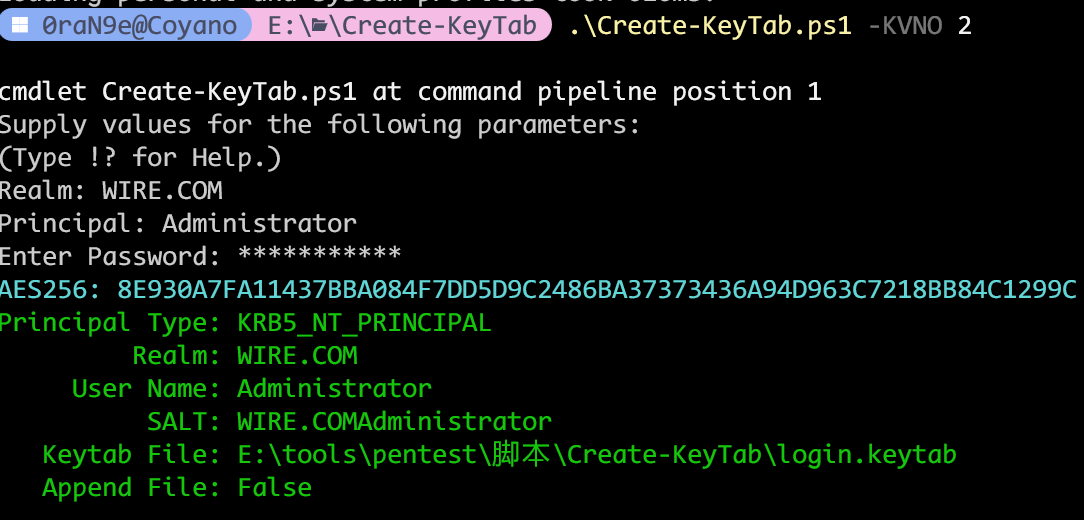Click the Create-KeyTab path segment in prompt
The width and height of the screenshot is (1084, 520).
click(x=436, y=25)
